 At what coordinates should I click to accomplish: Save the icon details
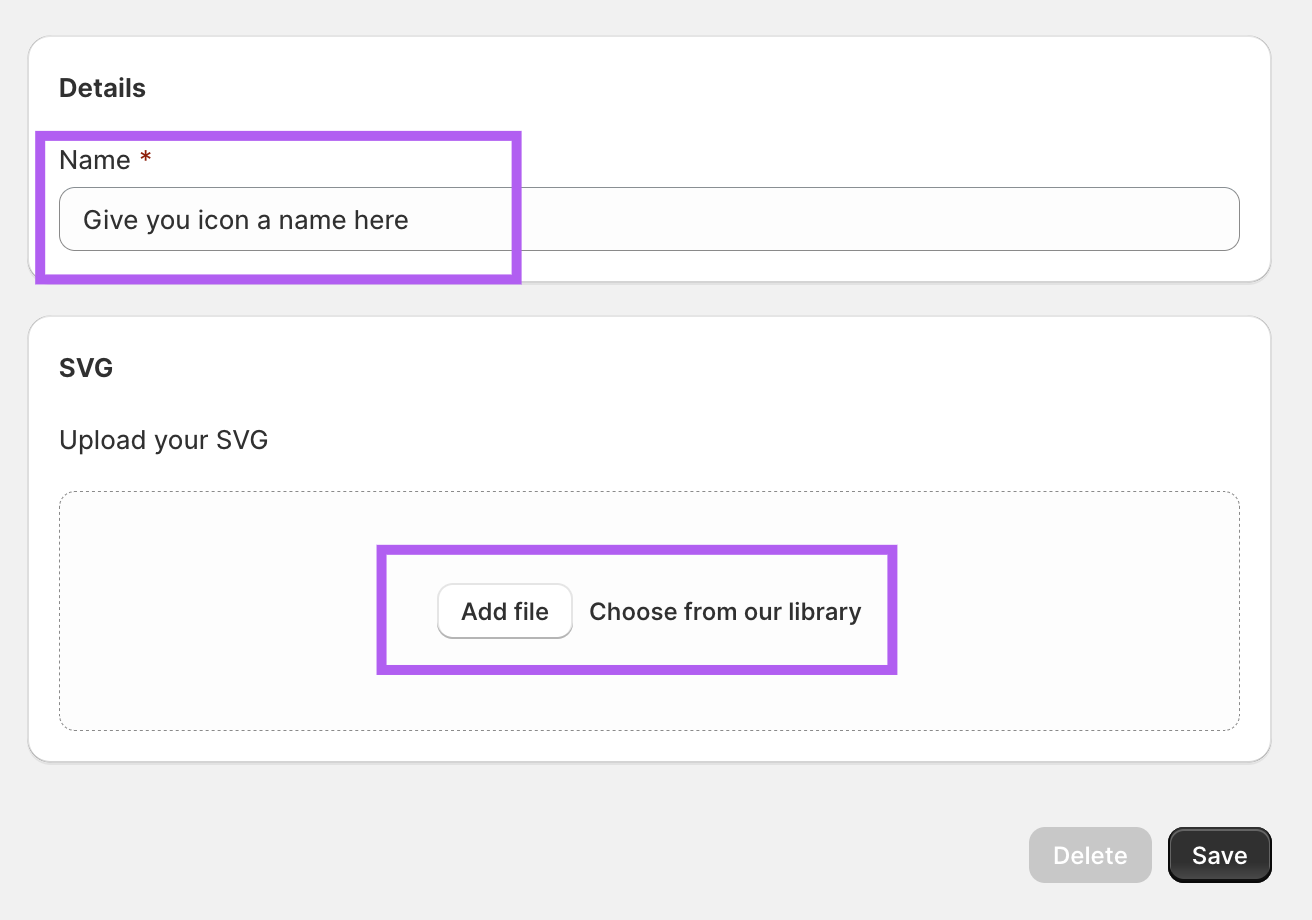[1219, 855]
